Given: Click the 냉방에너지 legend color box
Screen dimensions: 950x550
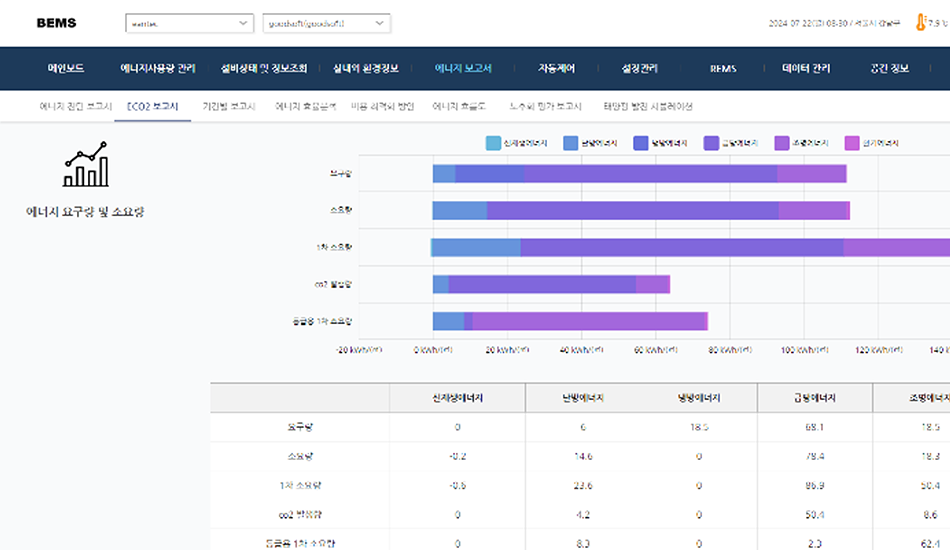Looking at the screenshot, I should (643, 143).
